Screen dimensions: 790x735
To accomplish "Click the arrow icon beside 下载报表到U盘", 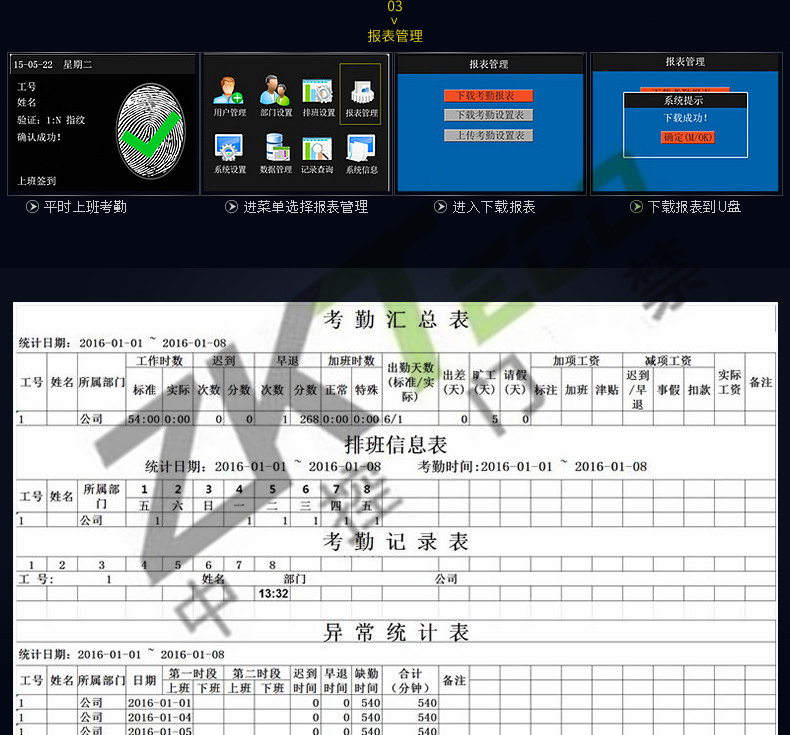I will coord(636,207).
